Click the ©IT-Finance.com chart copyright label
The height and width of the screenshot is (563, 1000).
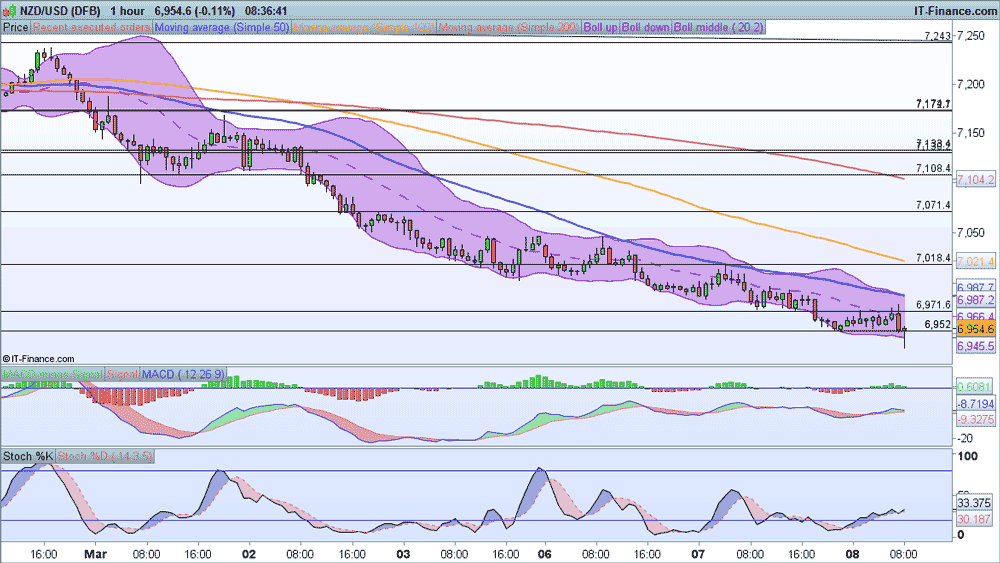click(38, 359)
